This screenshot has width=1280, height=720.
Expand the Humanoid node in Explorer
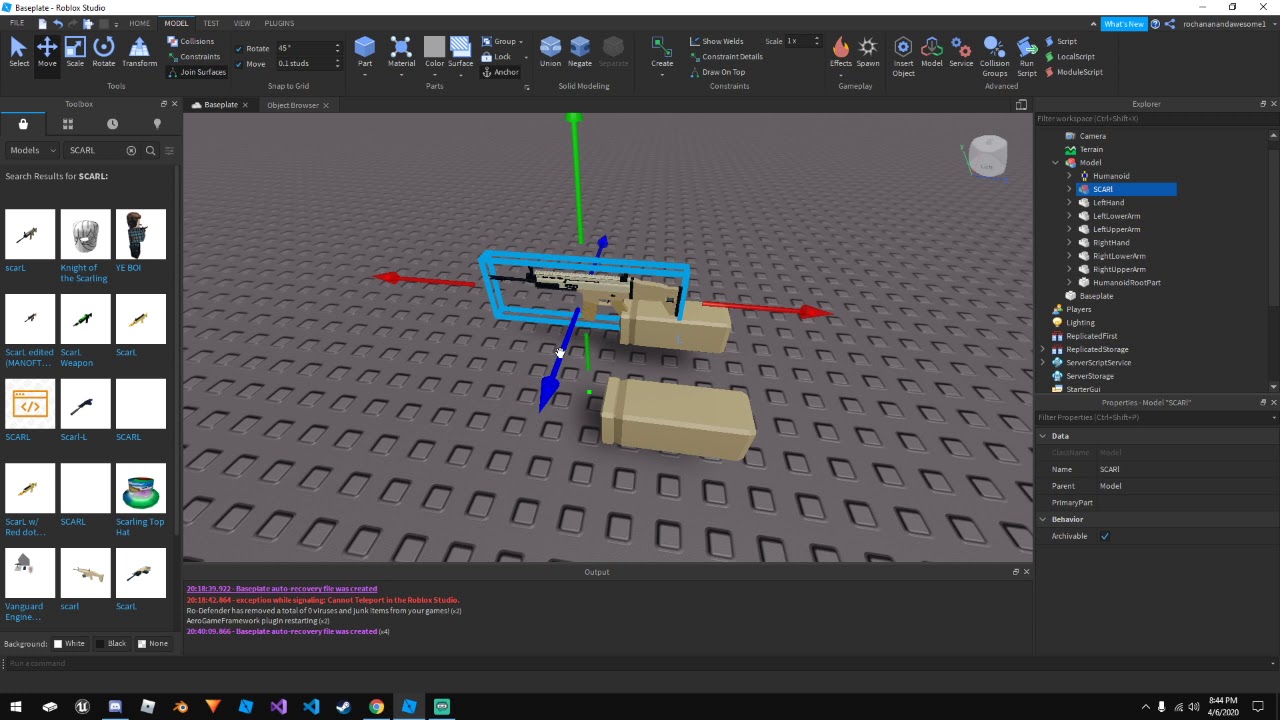[x=1069, y=176]
